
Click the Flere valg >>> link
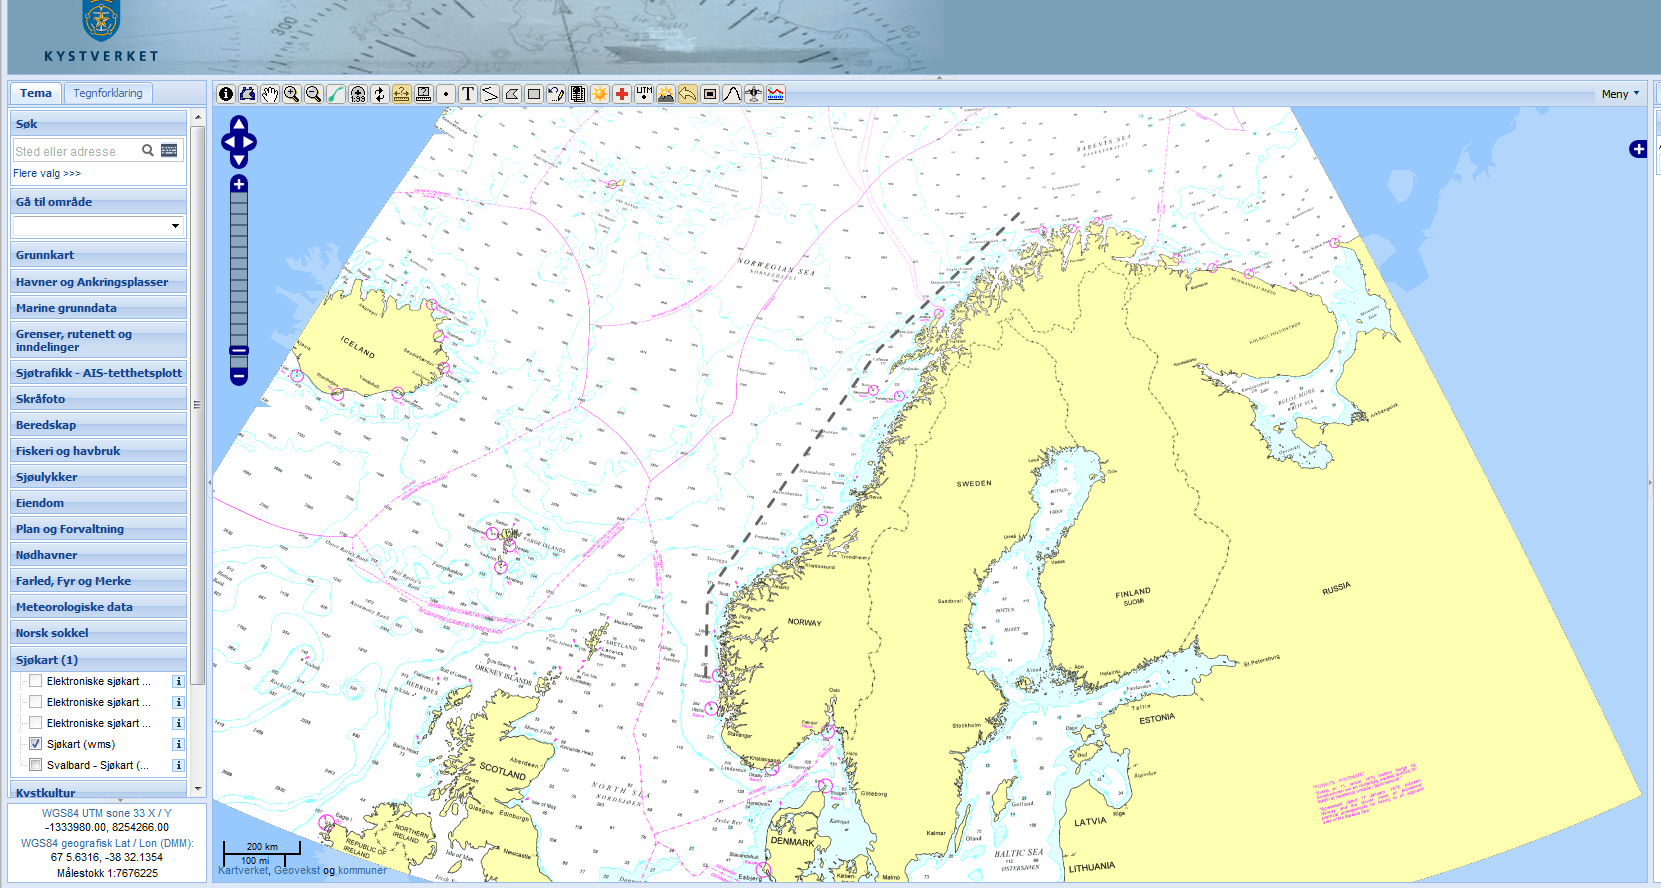pos(47,173)
